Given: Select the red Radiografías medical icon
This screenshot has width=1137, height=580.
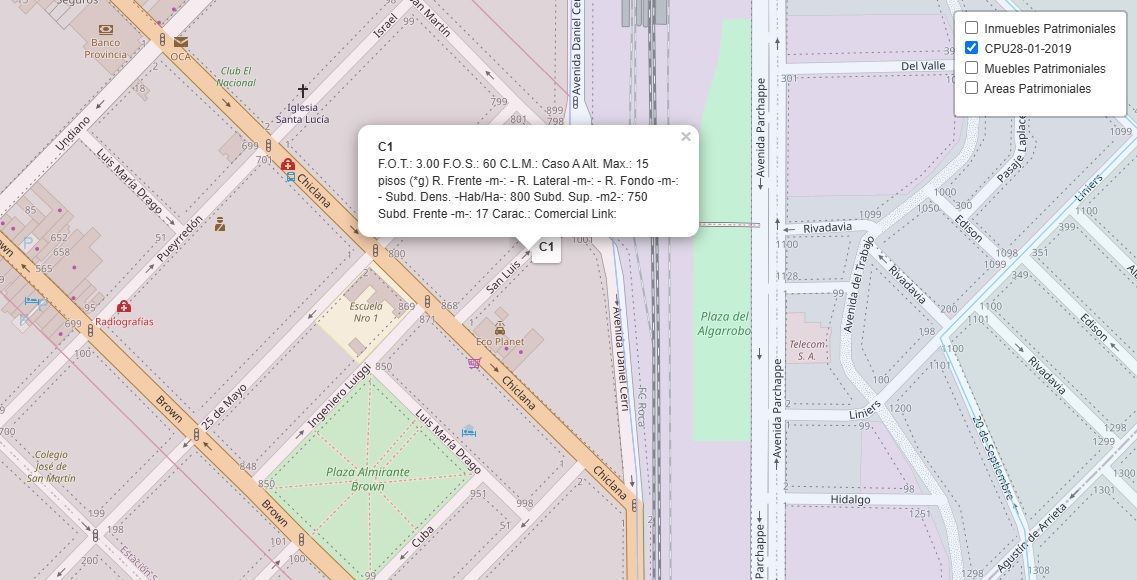Looking at the screenshot, I should click(124, 307).
